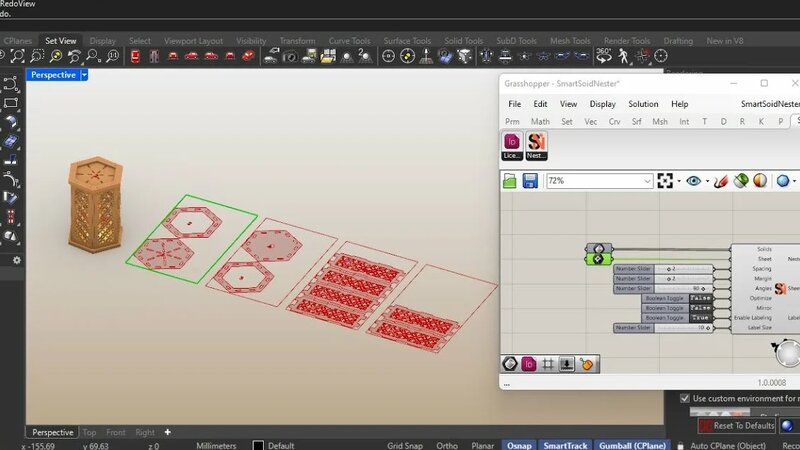
Task: Open the eye preview settings dropdown arrow
Action: (x=707, y=181)
